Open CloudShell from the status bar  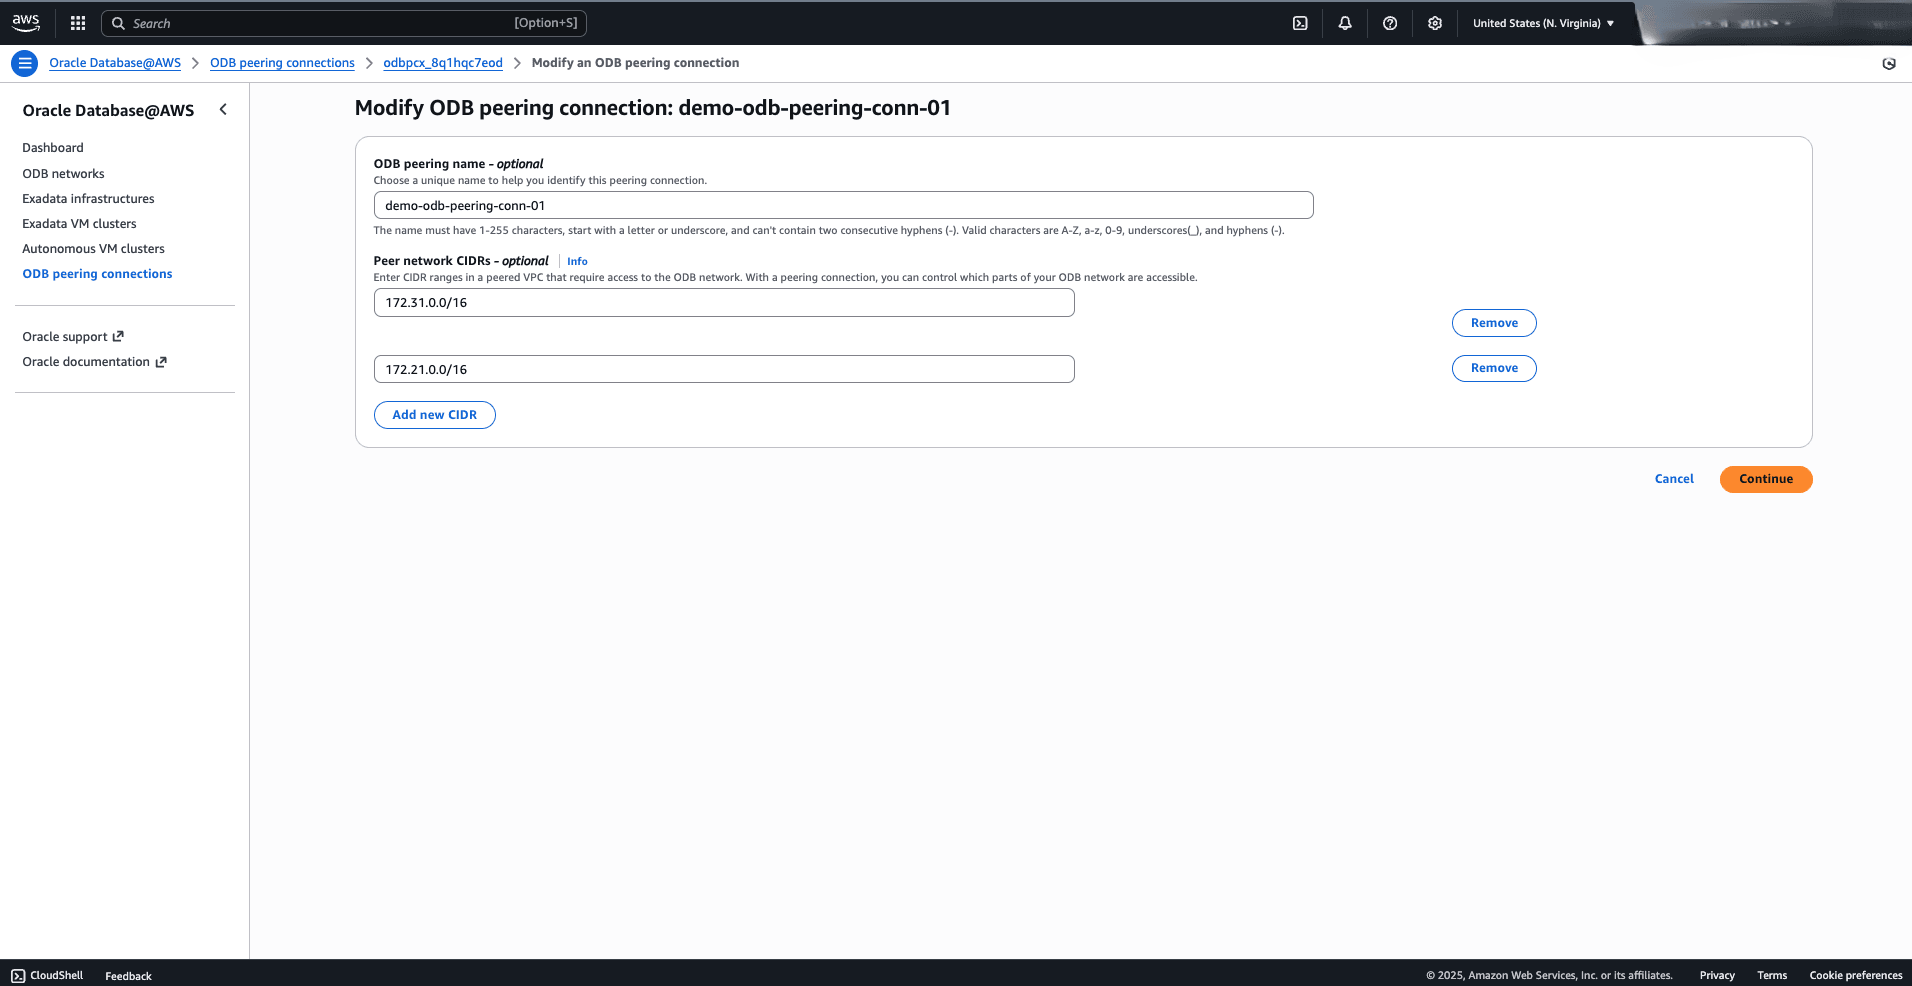point(46,975)
